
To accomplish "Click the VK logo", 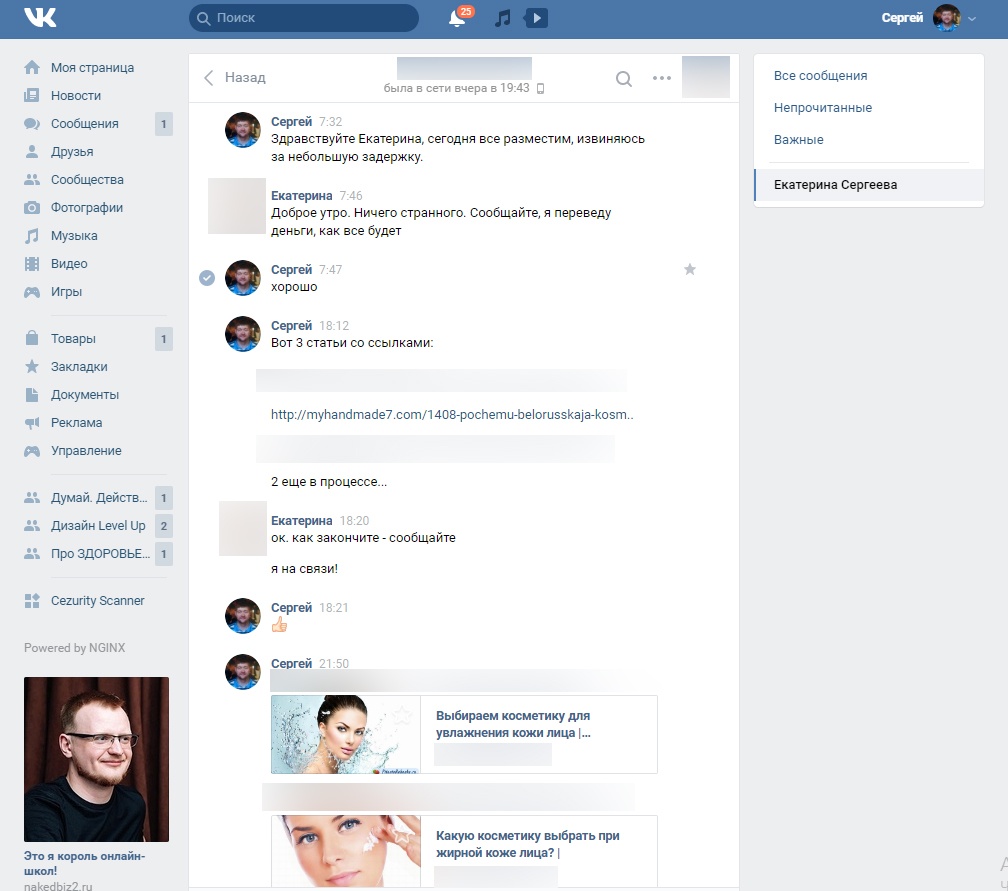I will [x=40, y=17].
